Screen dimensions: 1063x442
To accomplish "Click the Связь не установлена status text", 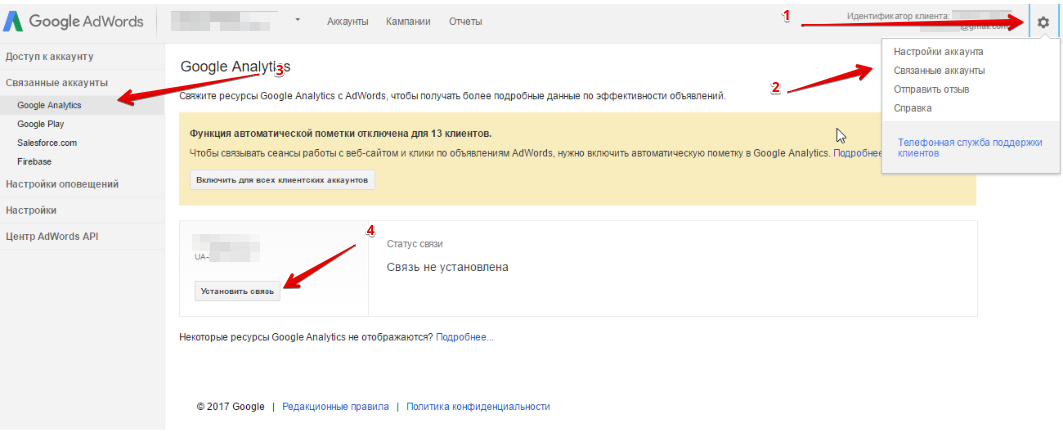I will coord(447,267).
